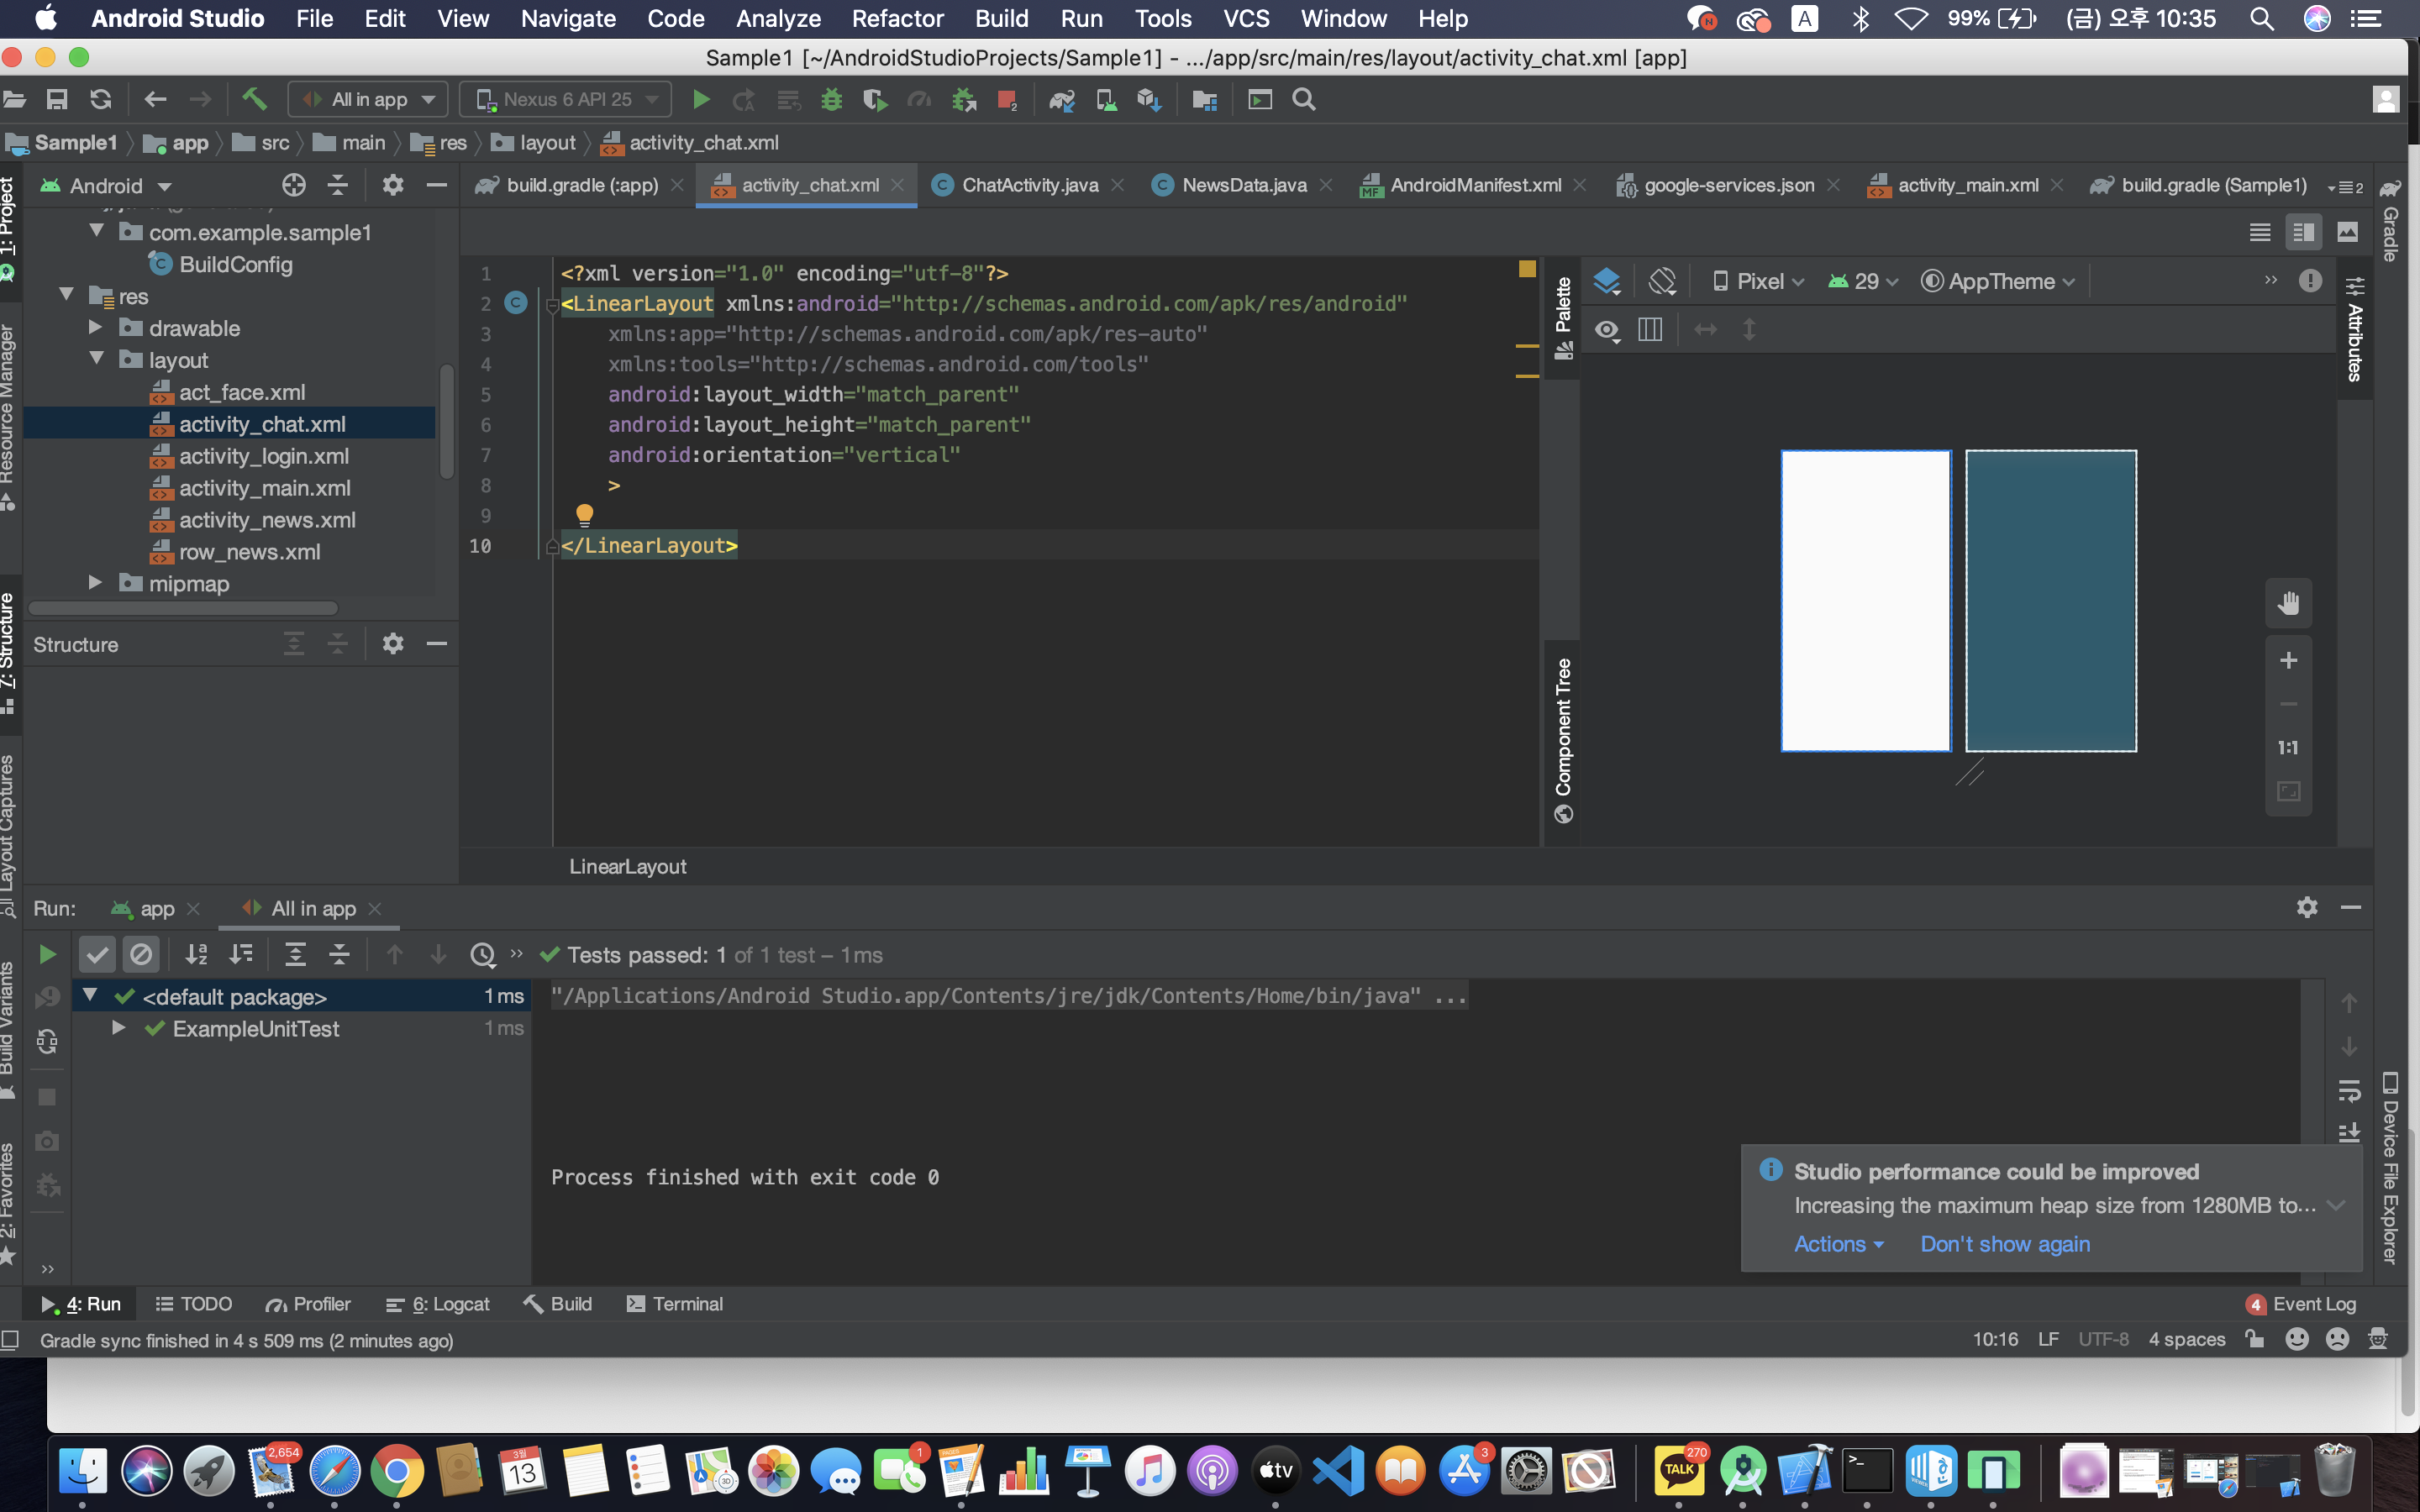Switch to ChatActivity.java tab
Image resolution: width=2420 pixels, height=1512 pixels.
click(1028, 185)
